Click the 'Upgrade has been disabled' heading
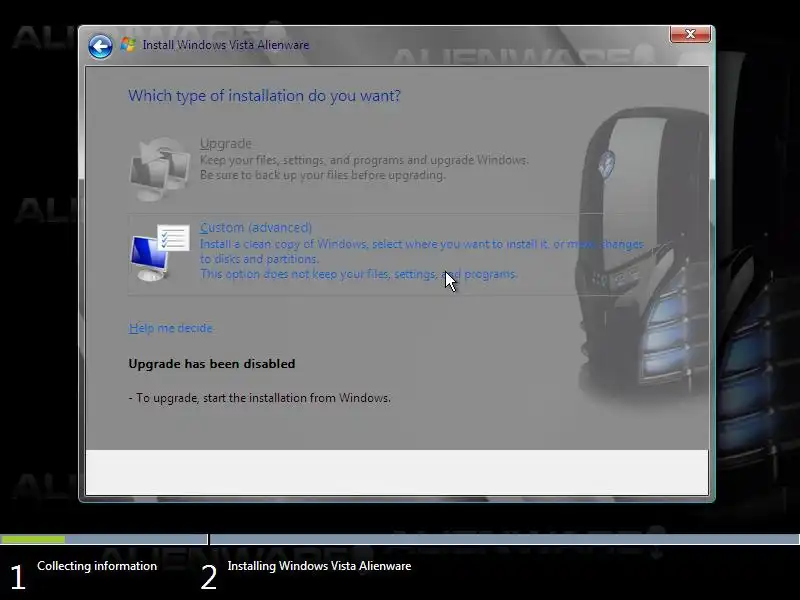Image resolution: width=800 pixels, height=600 pixels. pyautogui.click(x=212, y=364)
